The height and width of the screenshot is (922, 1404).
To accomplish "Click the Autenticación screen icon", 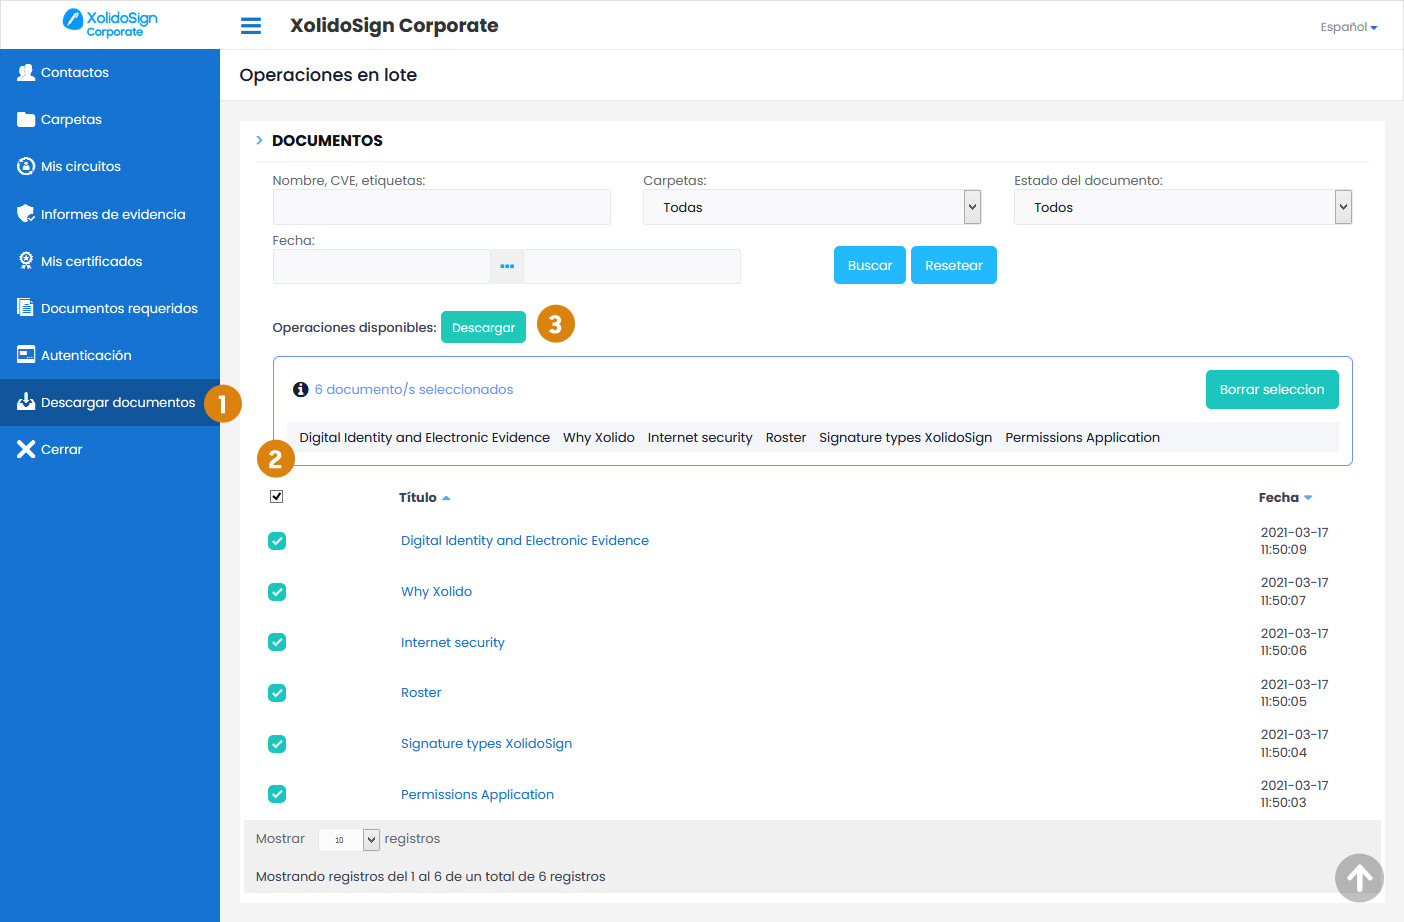I will tap(26, 355).
